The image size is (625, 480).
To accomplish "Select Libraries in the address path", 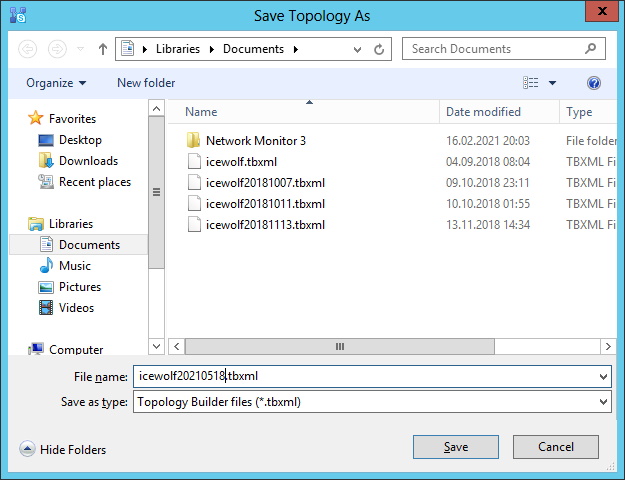I will coord(178,49).
